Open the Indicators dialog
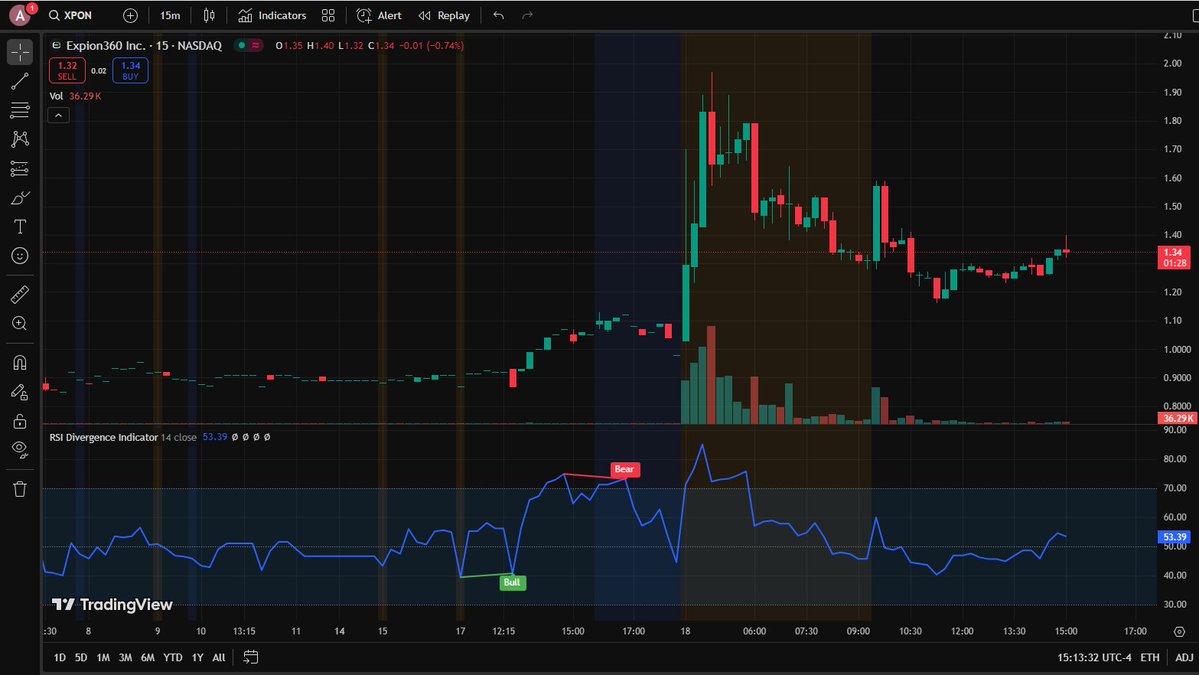This screenshot has height=675, width=1199. click(272, 15)
